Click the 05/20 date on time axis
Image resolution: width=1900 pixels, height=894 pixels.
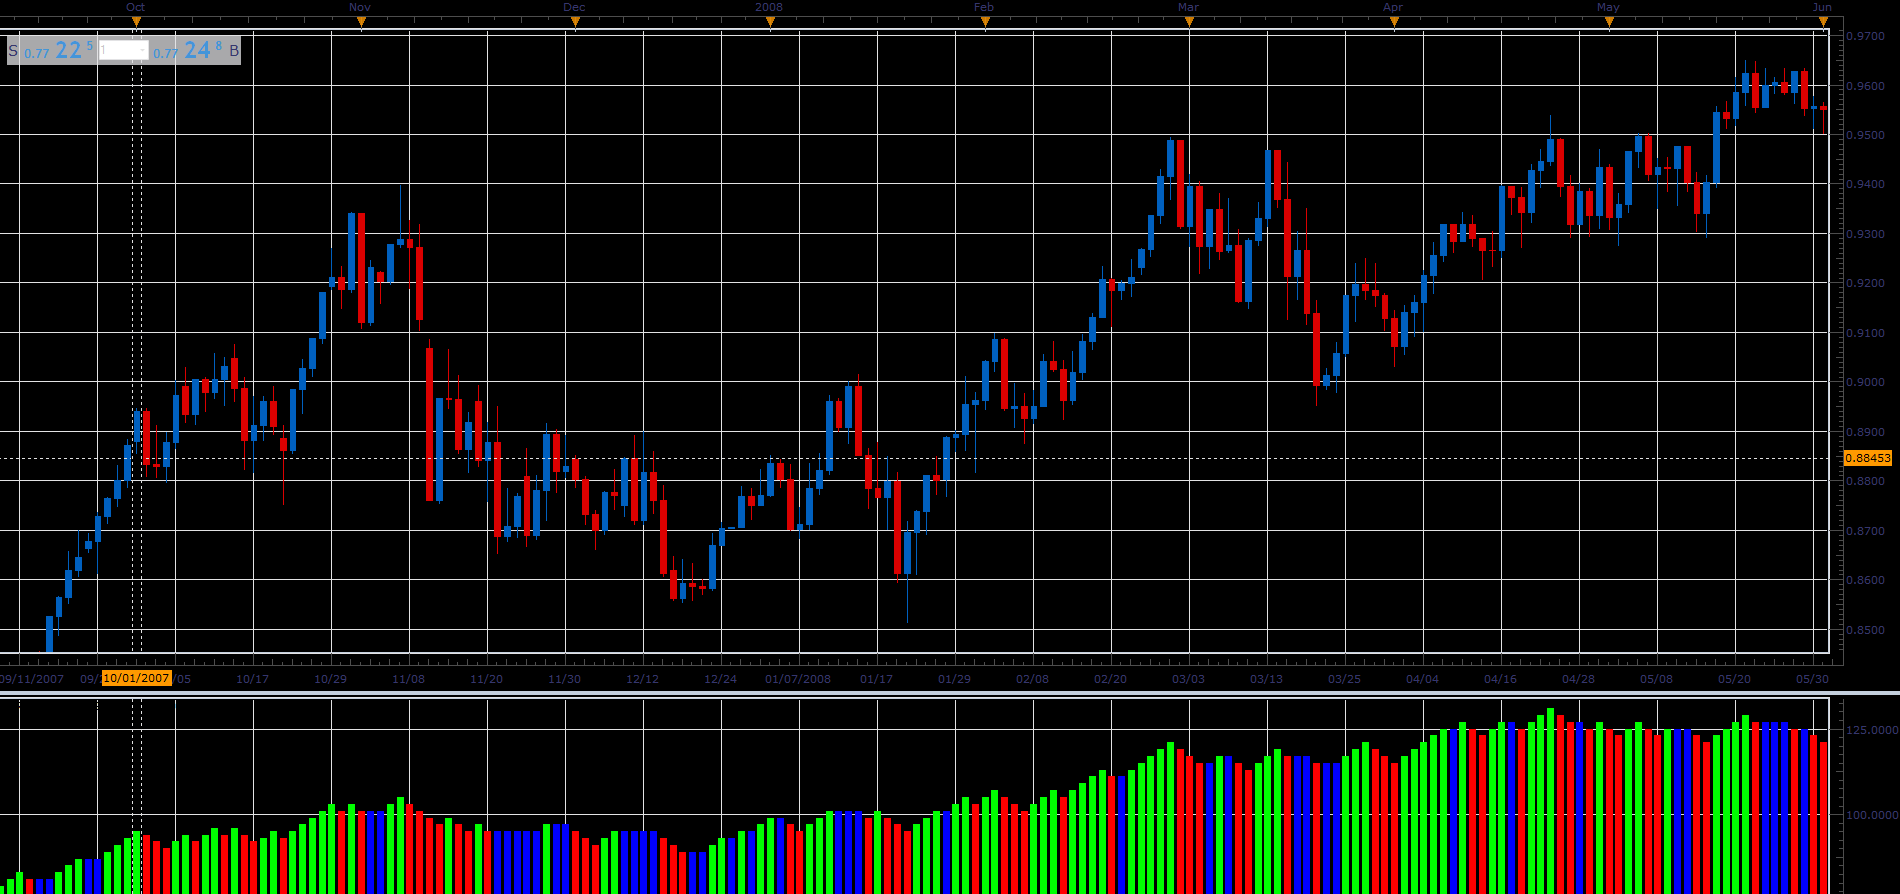(x=1734, y=679)
